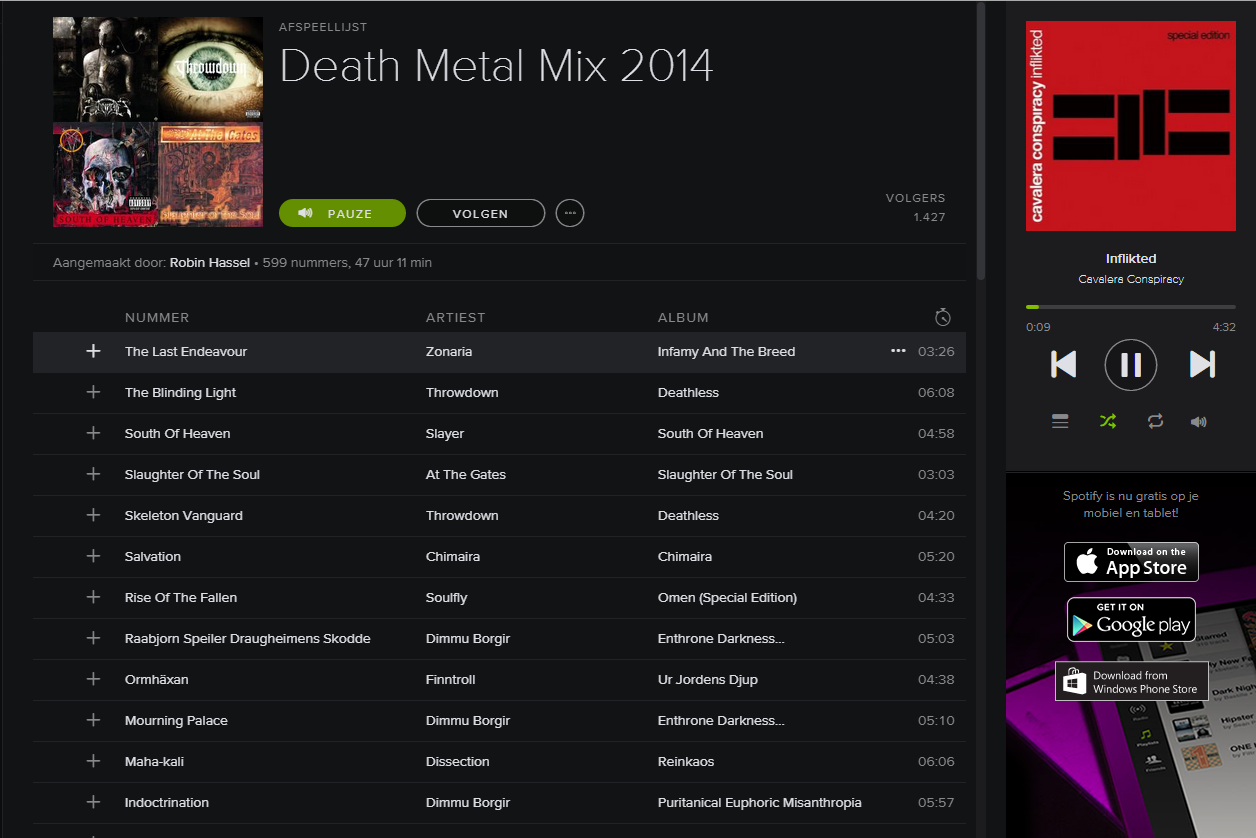Skip to previous track
Viewport: 1256px width, 838px height.
pyautogui.click(x=1064, y=364)
